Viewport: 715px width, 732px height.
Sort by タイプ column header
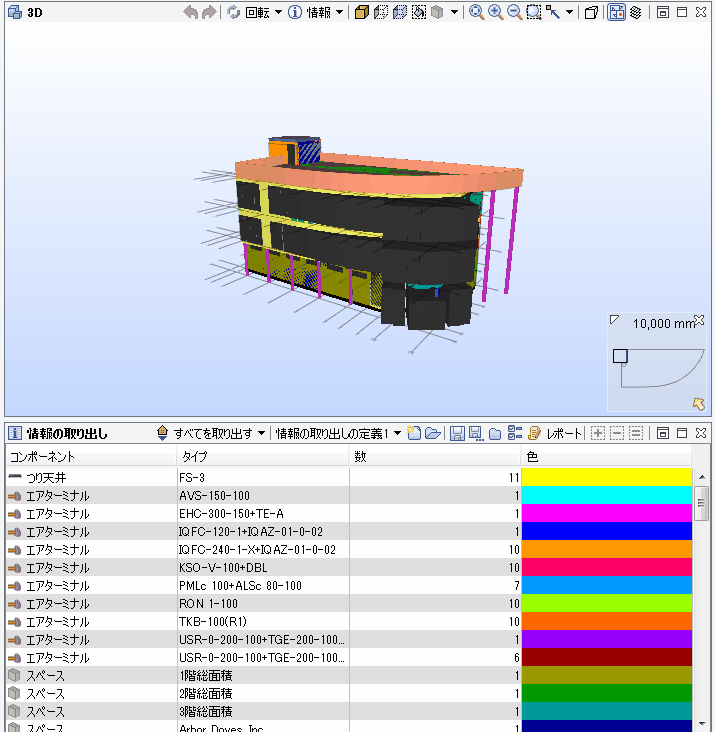click(x=263, y=457)
